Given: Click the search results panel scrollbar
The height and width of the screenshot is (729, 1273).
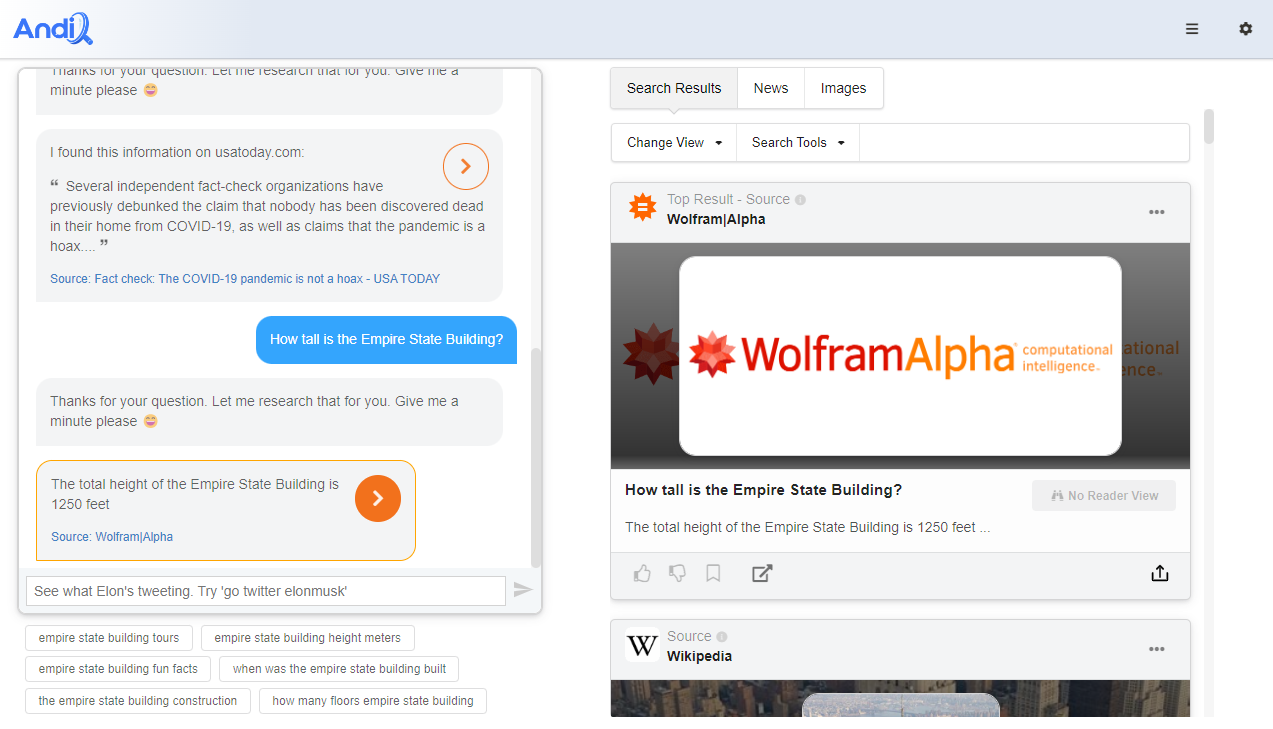Looking at the screenshot, I should 1209,127.
